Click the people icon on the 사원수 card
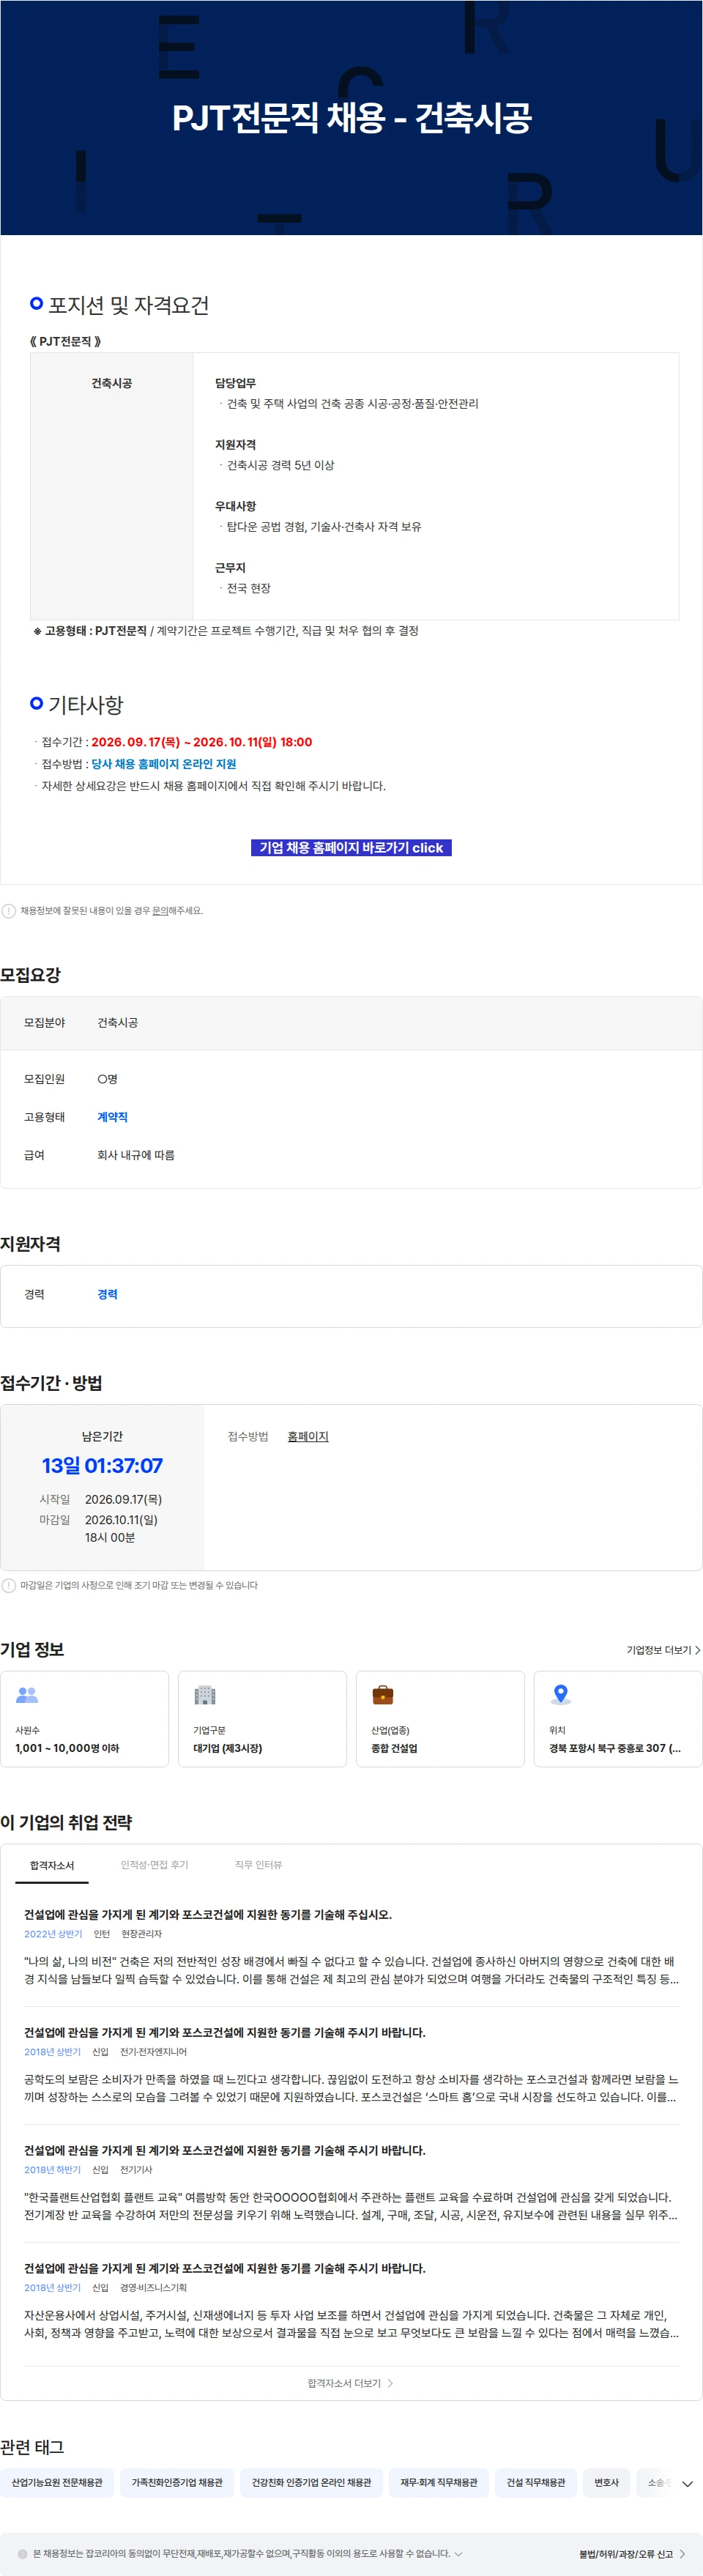This screenshot has height=2576, width=703. (x=27, y=1694)
